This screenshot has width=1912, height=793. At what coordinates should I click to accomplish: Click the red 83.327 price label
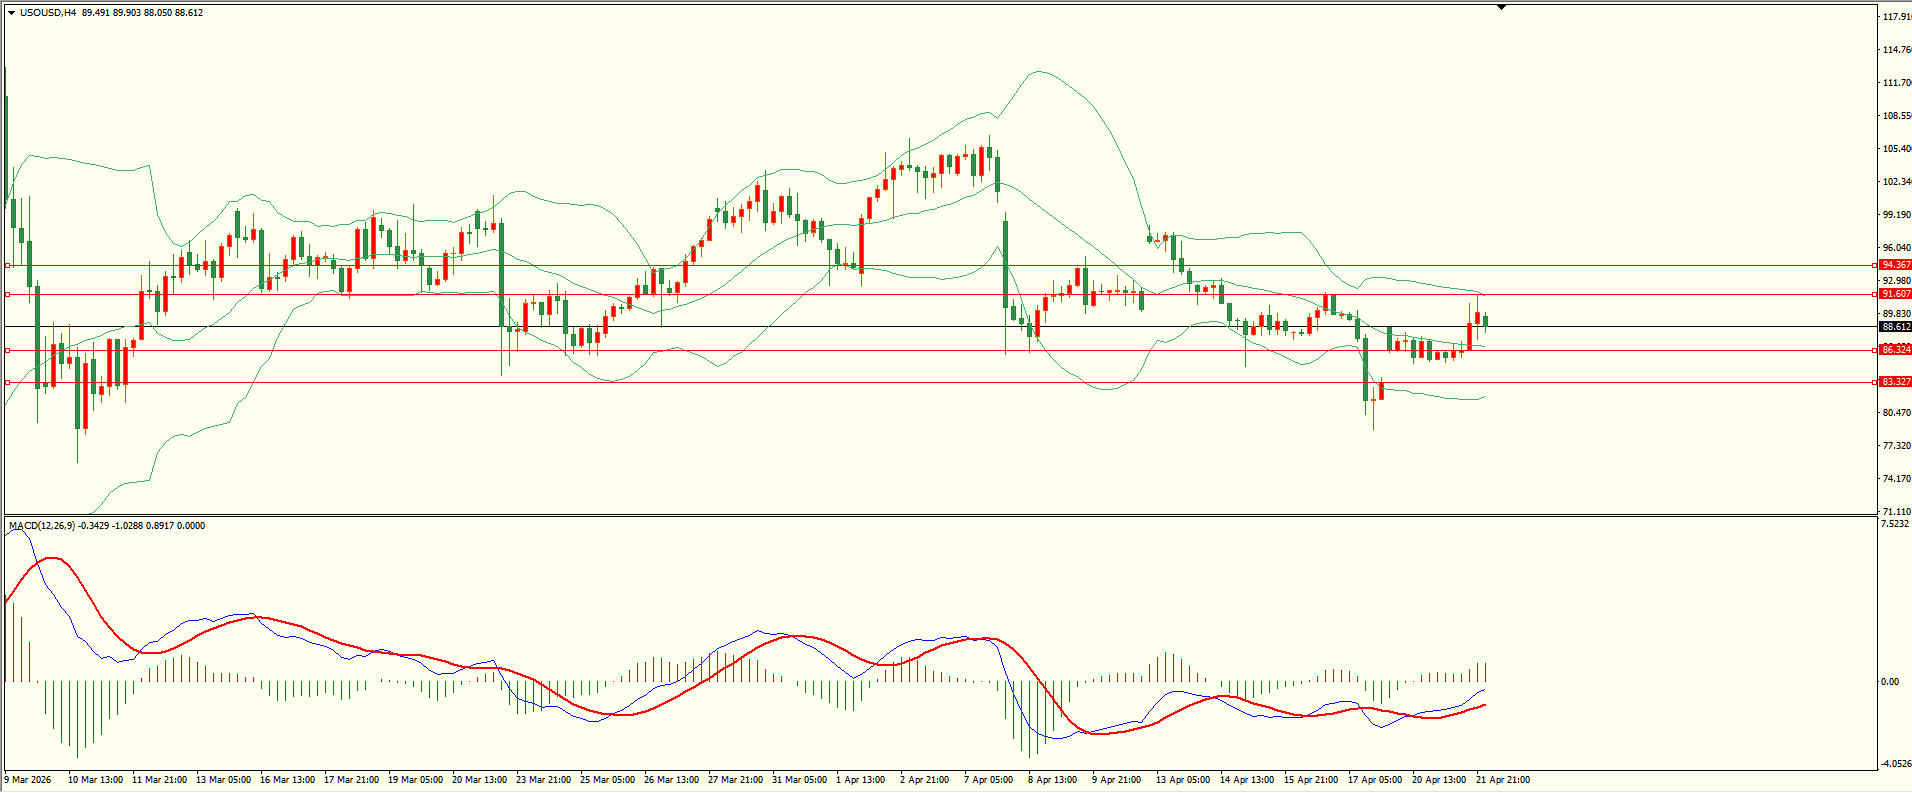pos(1895,382)
